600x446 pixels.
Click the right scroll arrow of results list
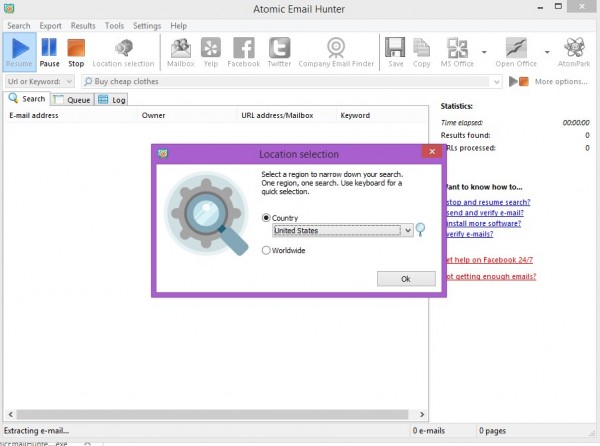pos(422,415)
